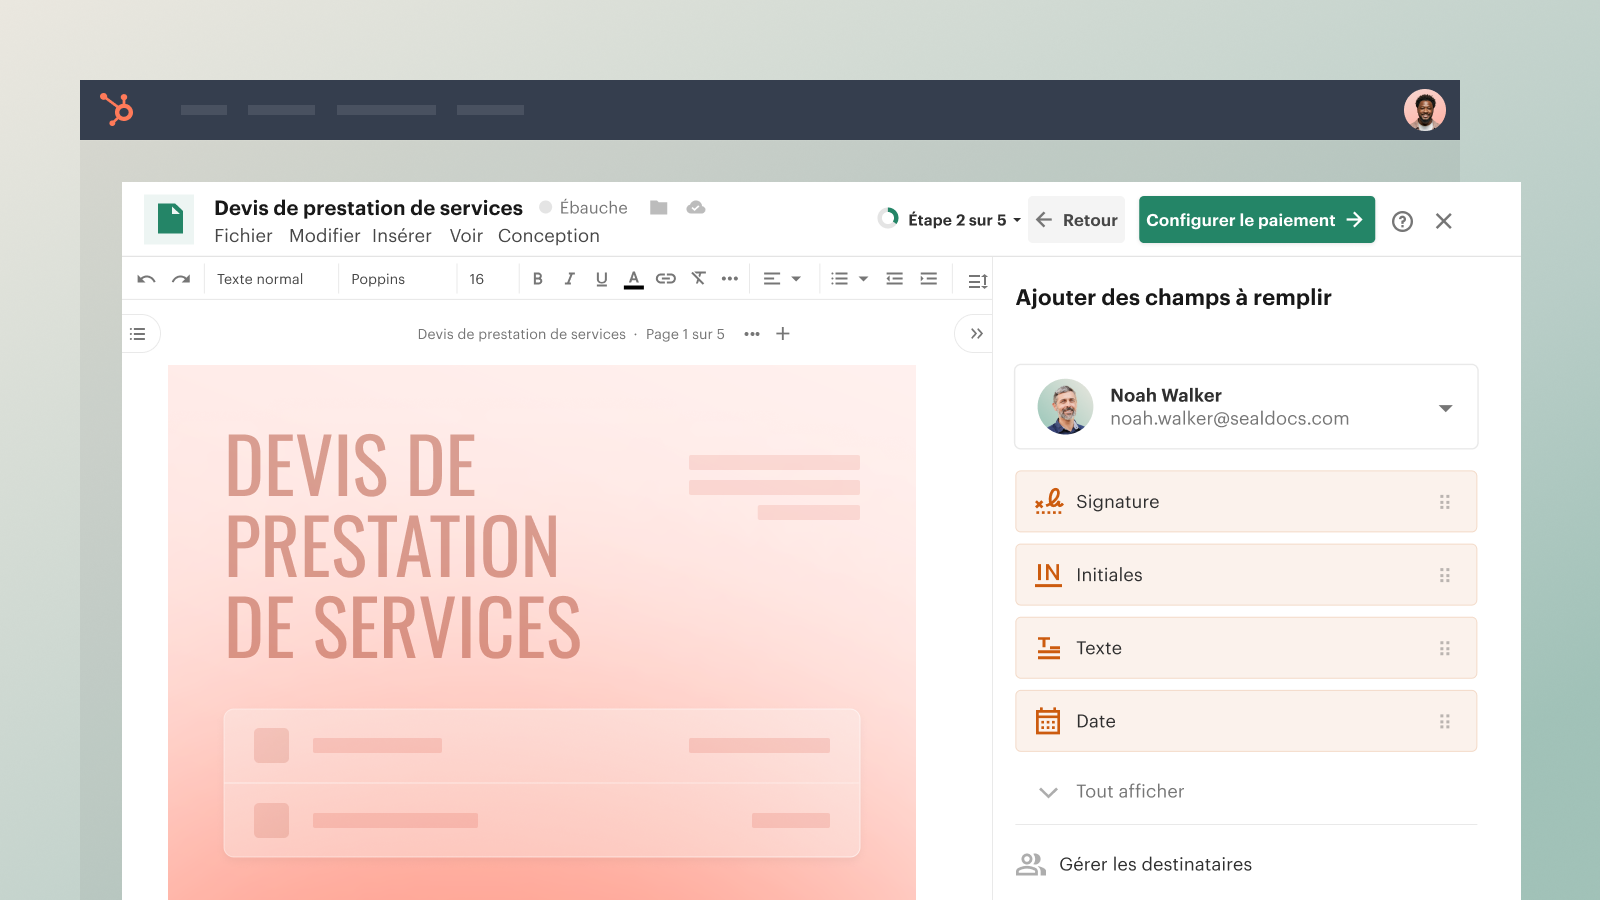Clear formatting with the crossed-T icon
This screenshot has width=1600, height=900.
point(699,279)
